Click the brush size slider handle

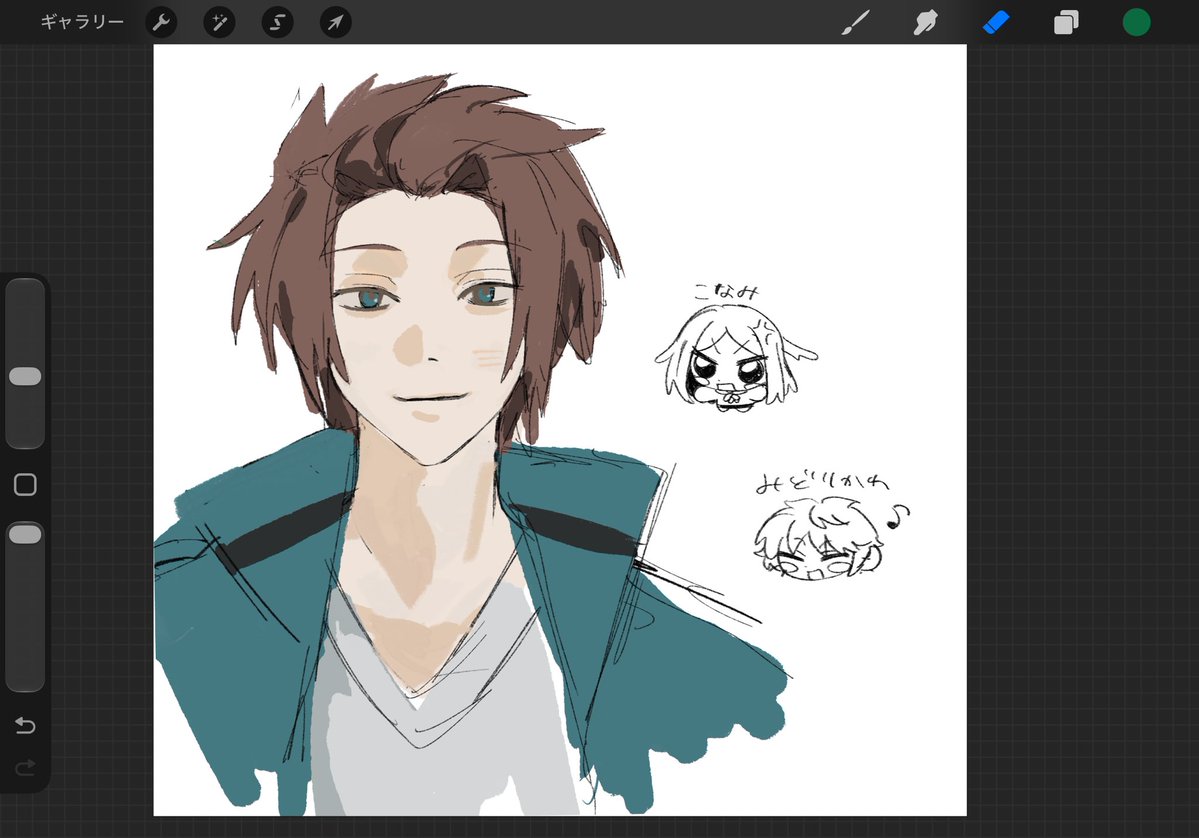25,376
